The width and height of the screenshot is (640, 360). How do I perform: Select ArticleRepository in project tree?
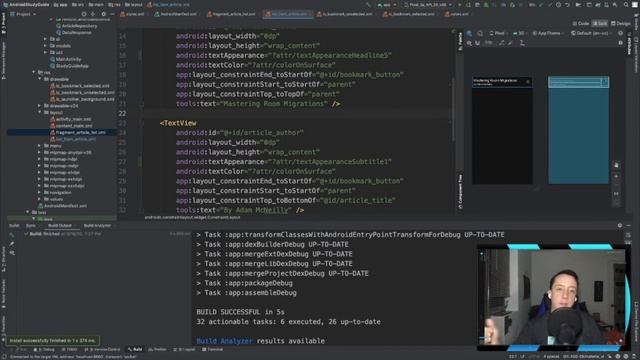[x=76, y=26]
